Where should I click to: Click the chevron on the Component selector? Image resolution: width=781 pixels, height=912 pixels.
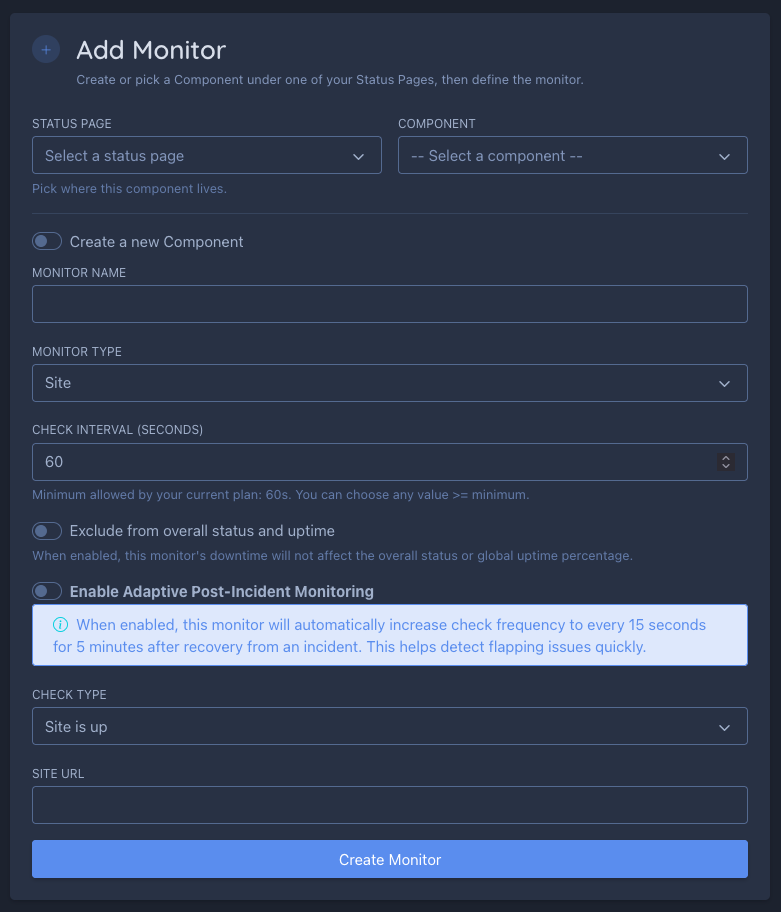tap(726, 156)
